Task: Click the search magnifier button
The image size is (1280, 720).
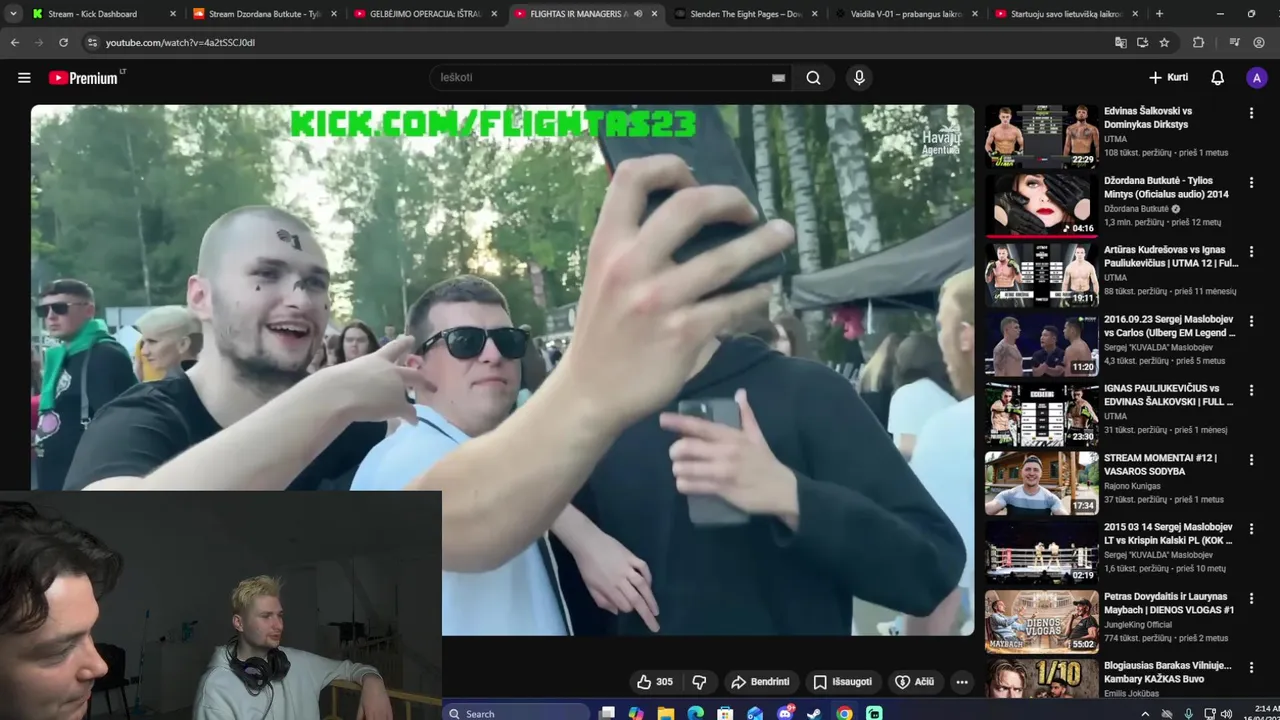Action: tap(814, 77)
